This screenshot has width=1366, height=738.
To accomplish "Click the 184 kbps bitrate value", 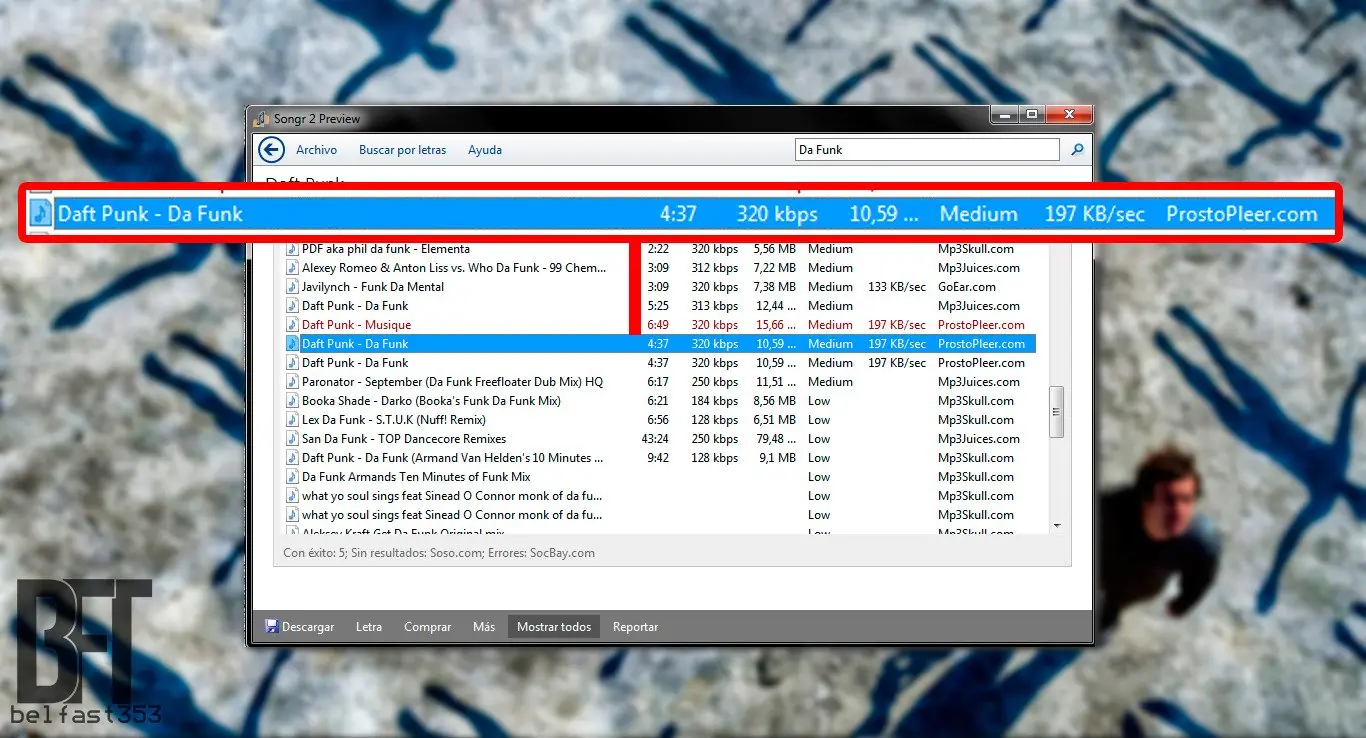I will (x=715, y=401).
